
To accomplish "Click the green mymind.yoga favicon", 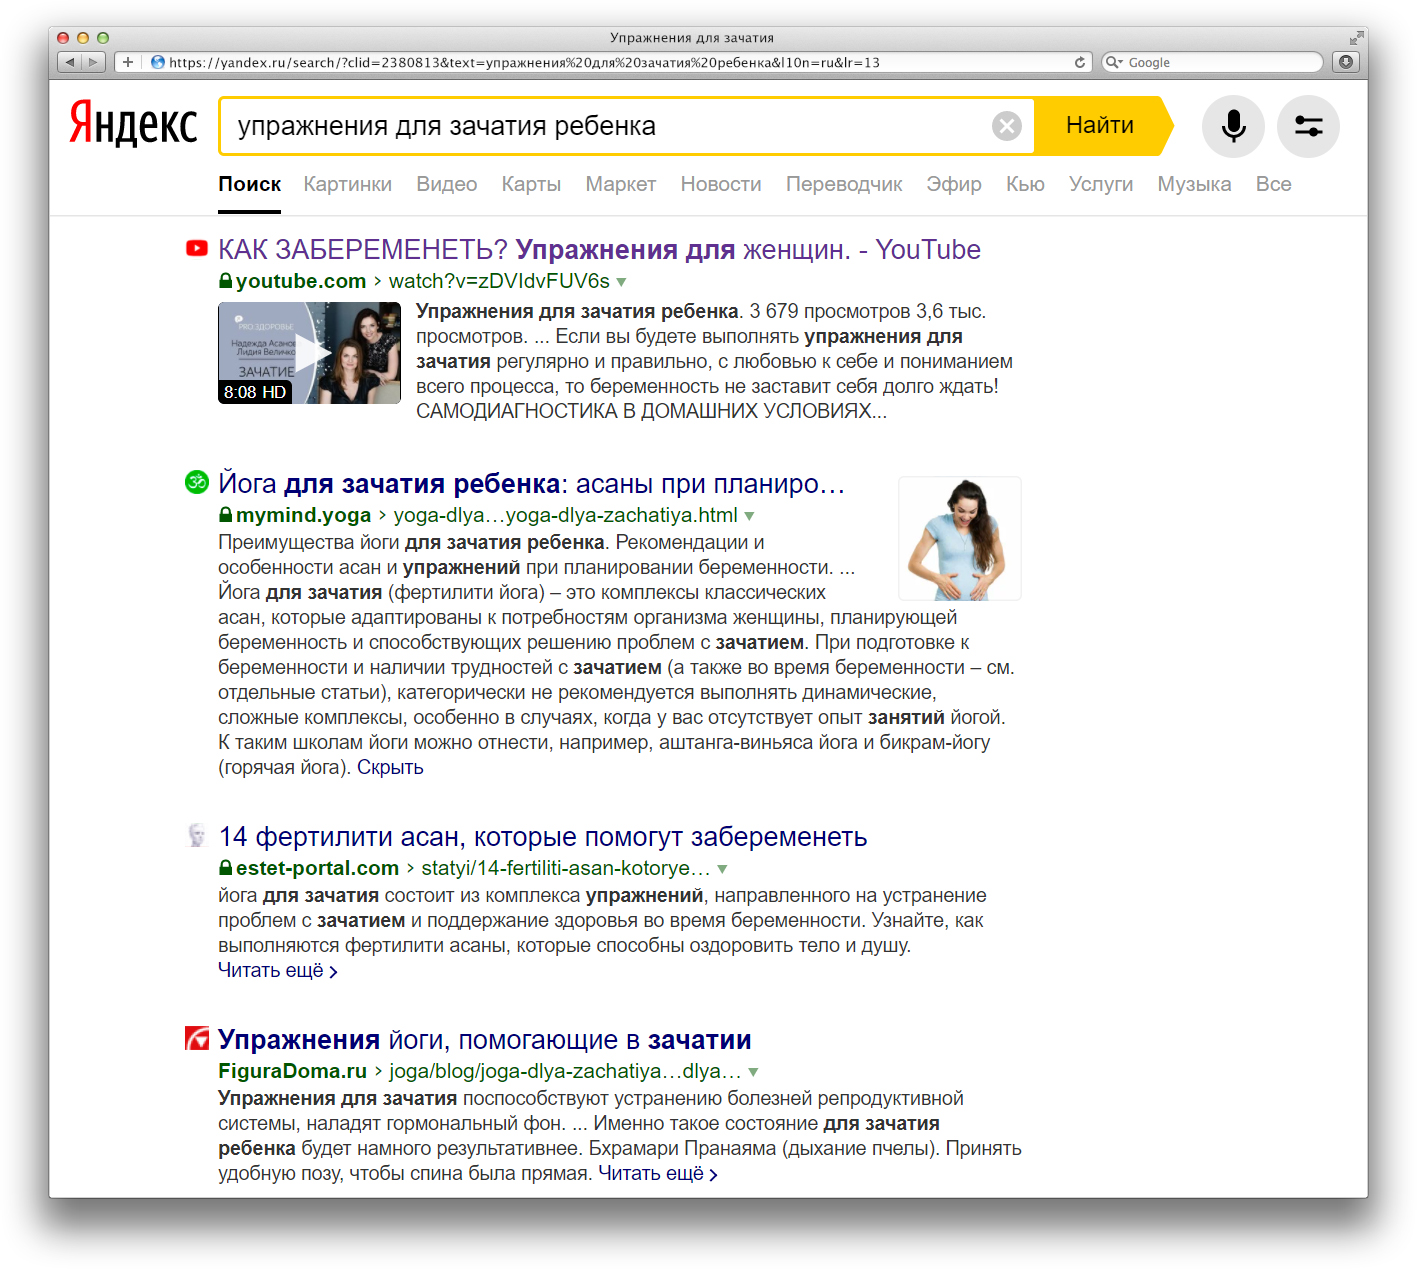I will pos(197,482).
